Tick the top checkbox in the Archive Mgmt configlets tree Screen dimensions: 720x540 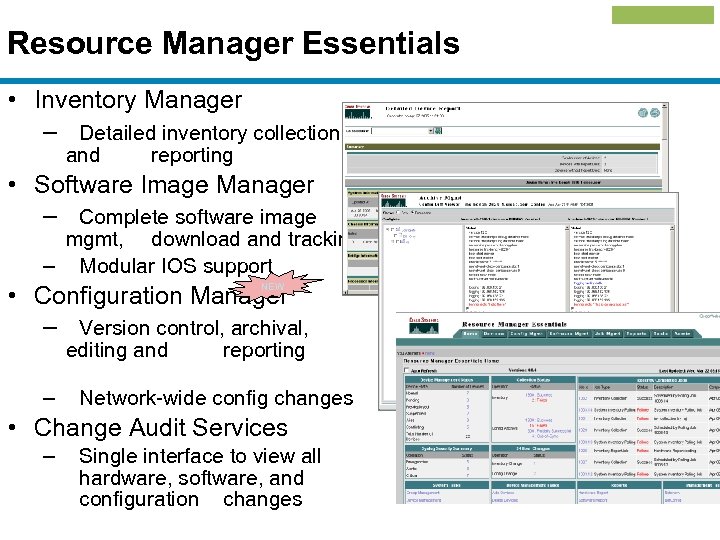coord(391,229)
